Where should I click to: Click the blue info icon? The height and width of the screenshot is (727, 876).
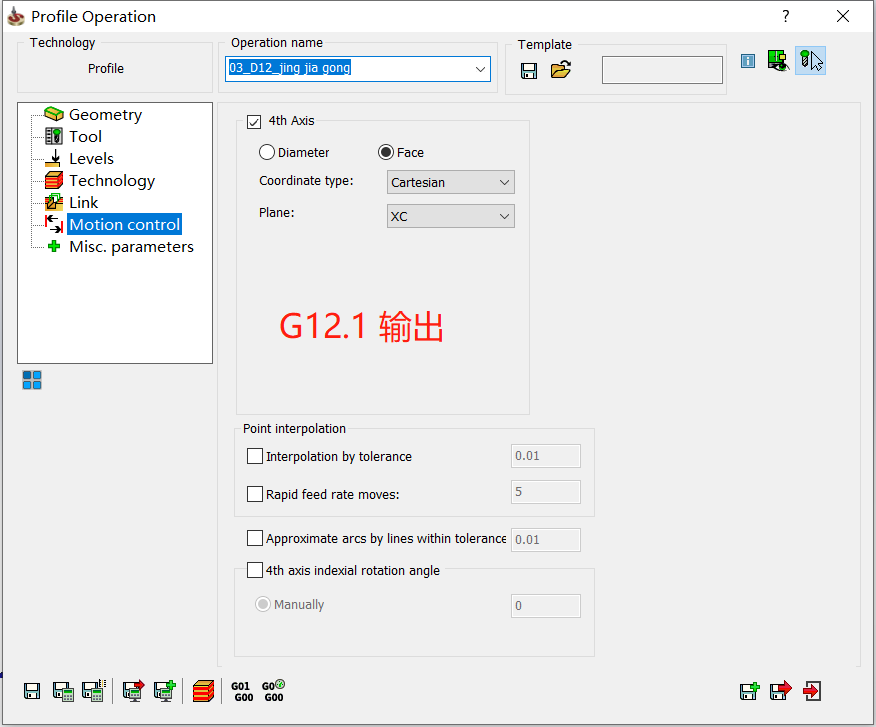(x=747, y=61)
